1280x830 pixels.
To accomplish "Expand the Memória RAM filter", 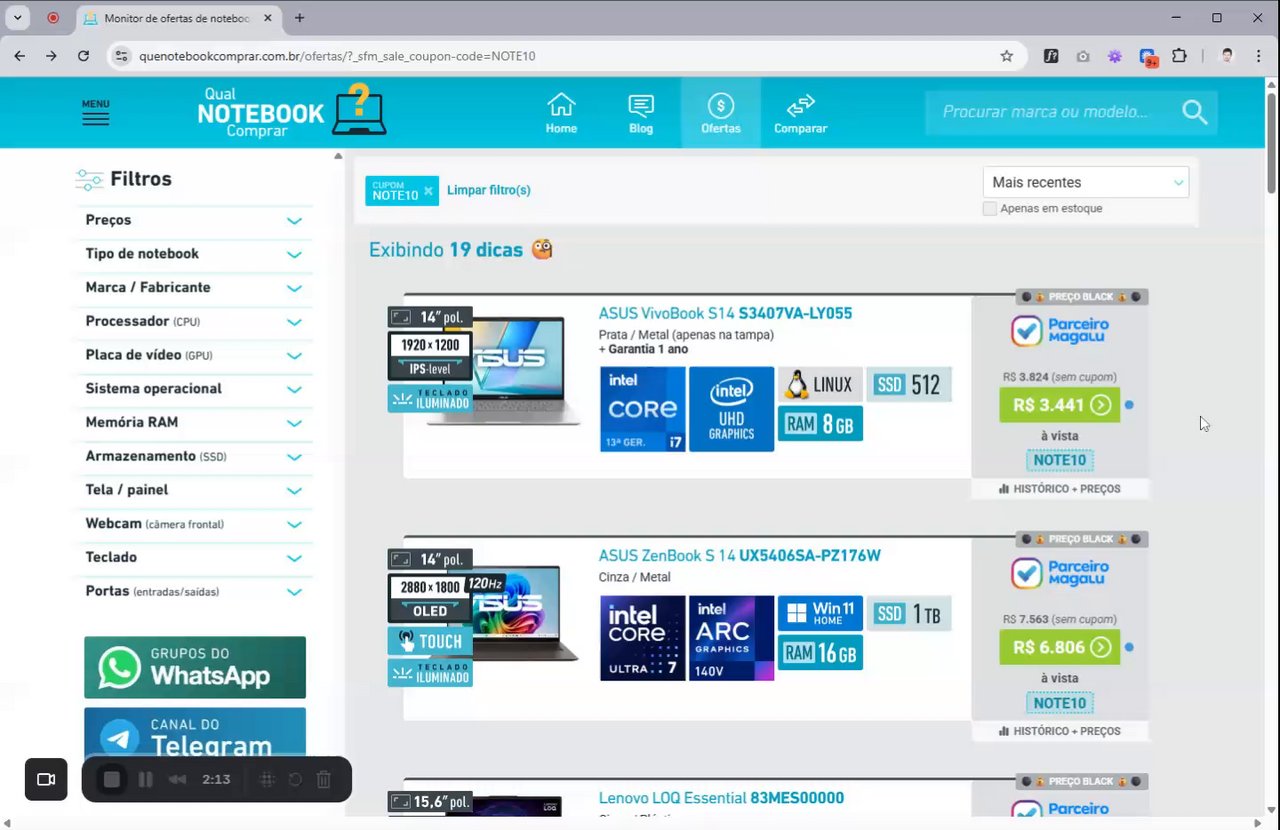I will click(x=194, y=423).
